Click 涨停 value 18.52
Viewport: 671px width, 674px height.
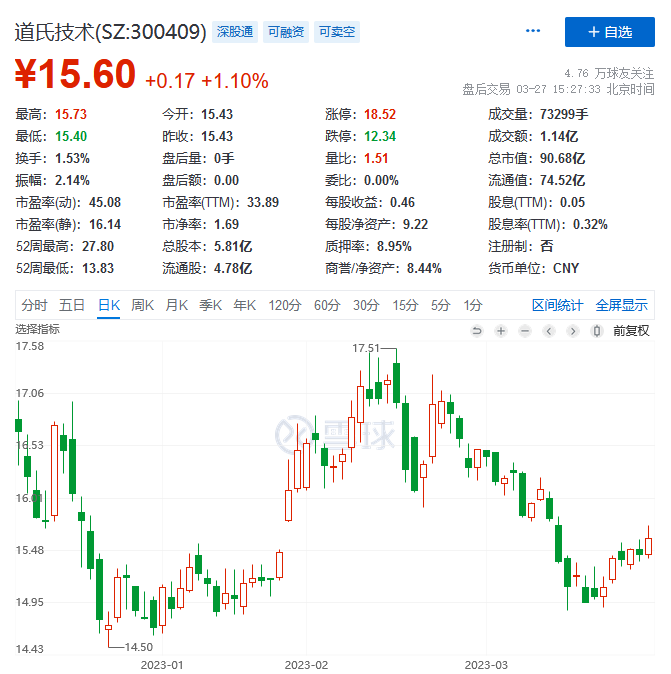380,114
